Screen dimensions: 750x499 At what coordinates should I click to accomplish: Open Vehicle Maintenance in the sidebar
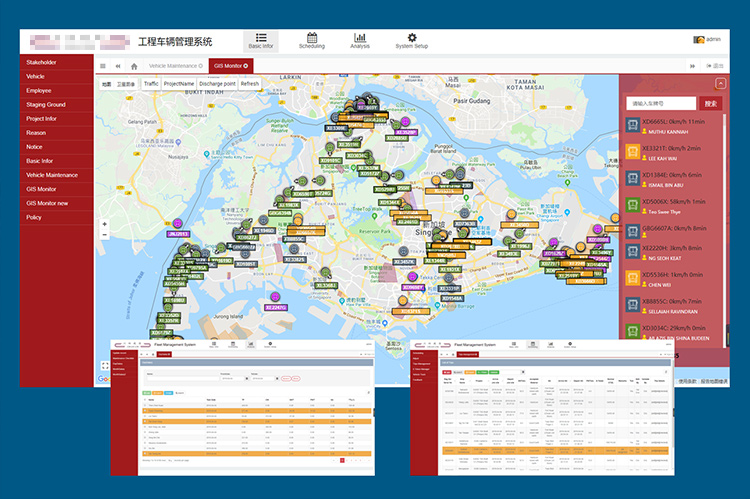56,175
